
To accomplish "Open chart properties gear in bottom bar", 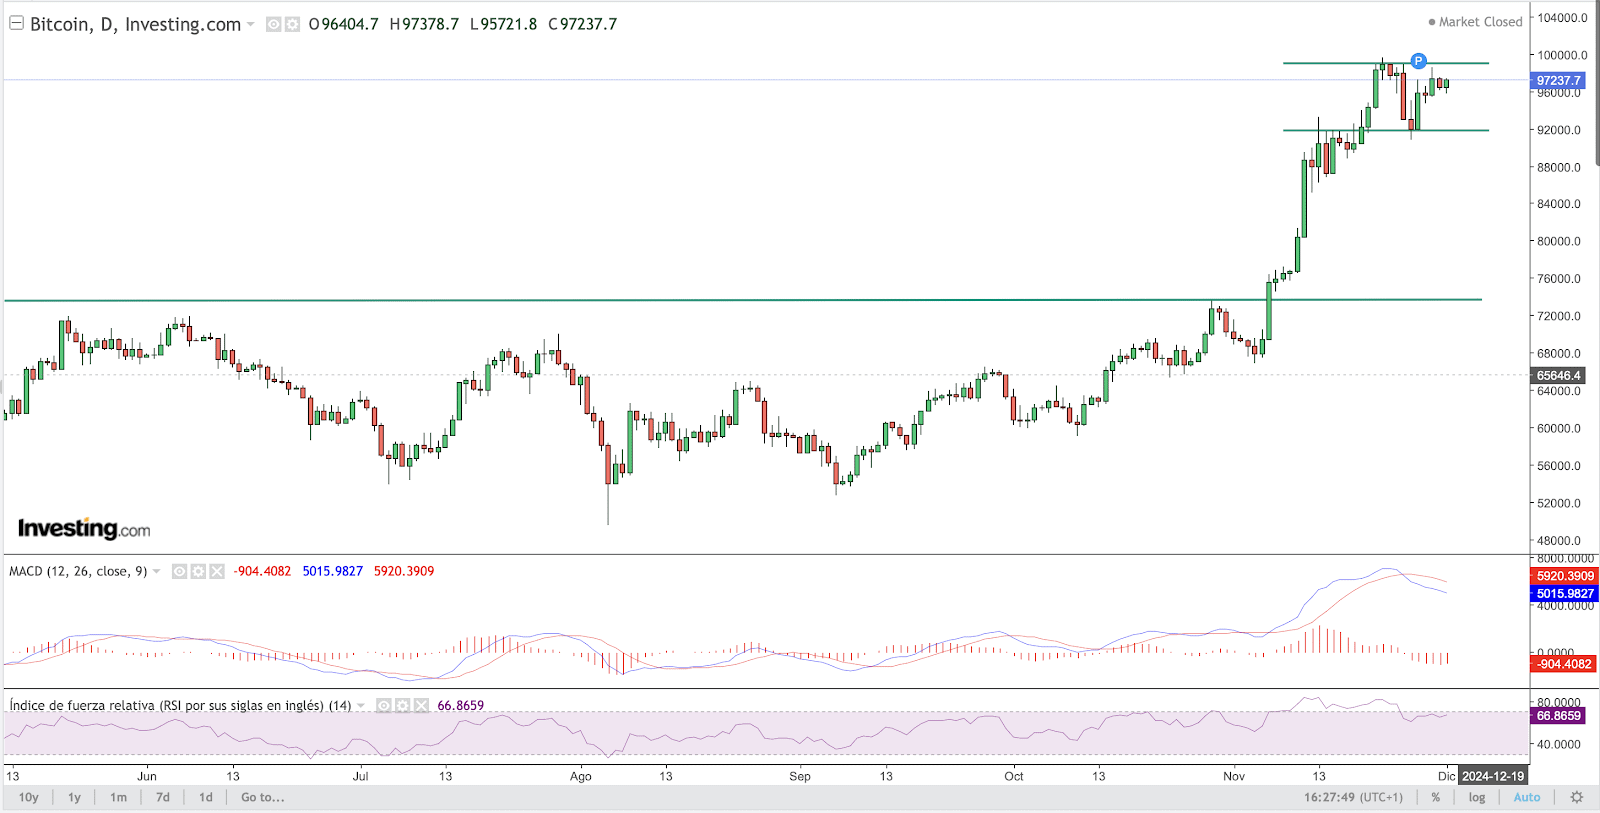I will 1577,797.
